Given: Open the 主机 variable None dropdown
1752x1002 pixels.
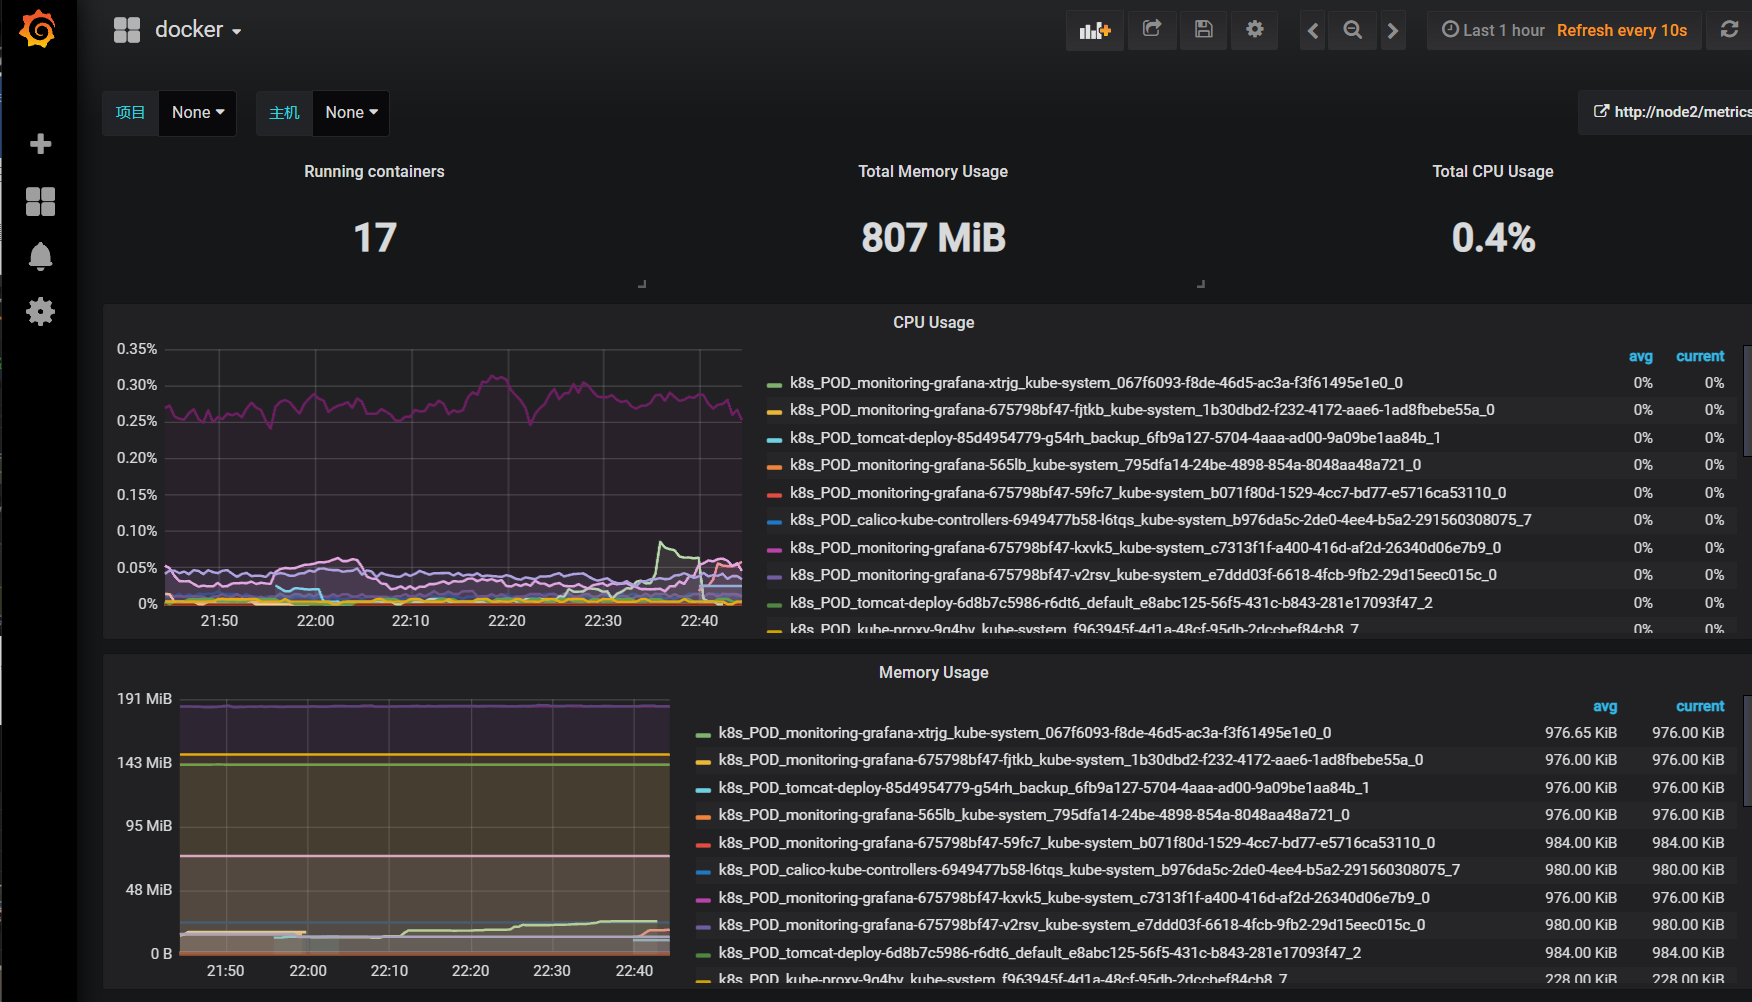Looking at the screenshot, I should point(351,113).
